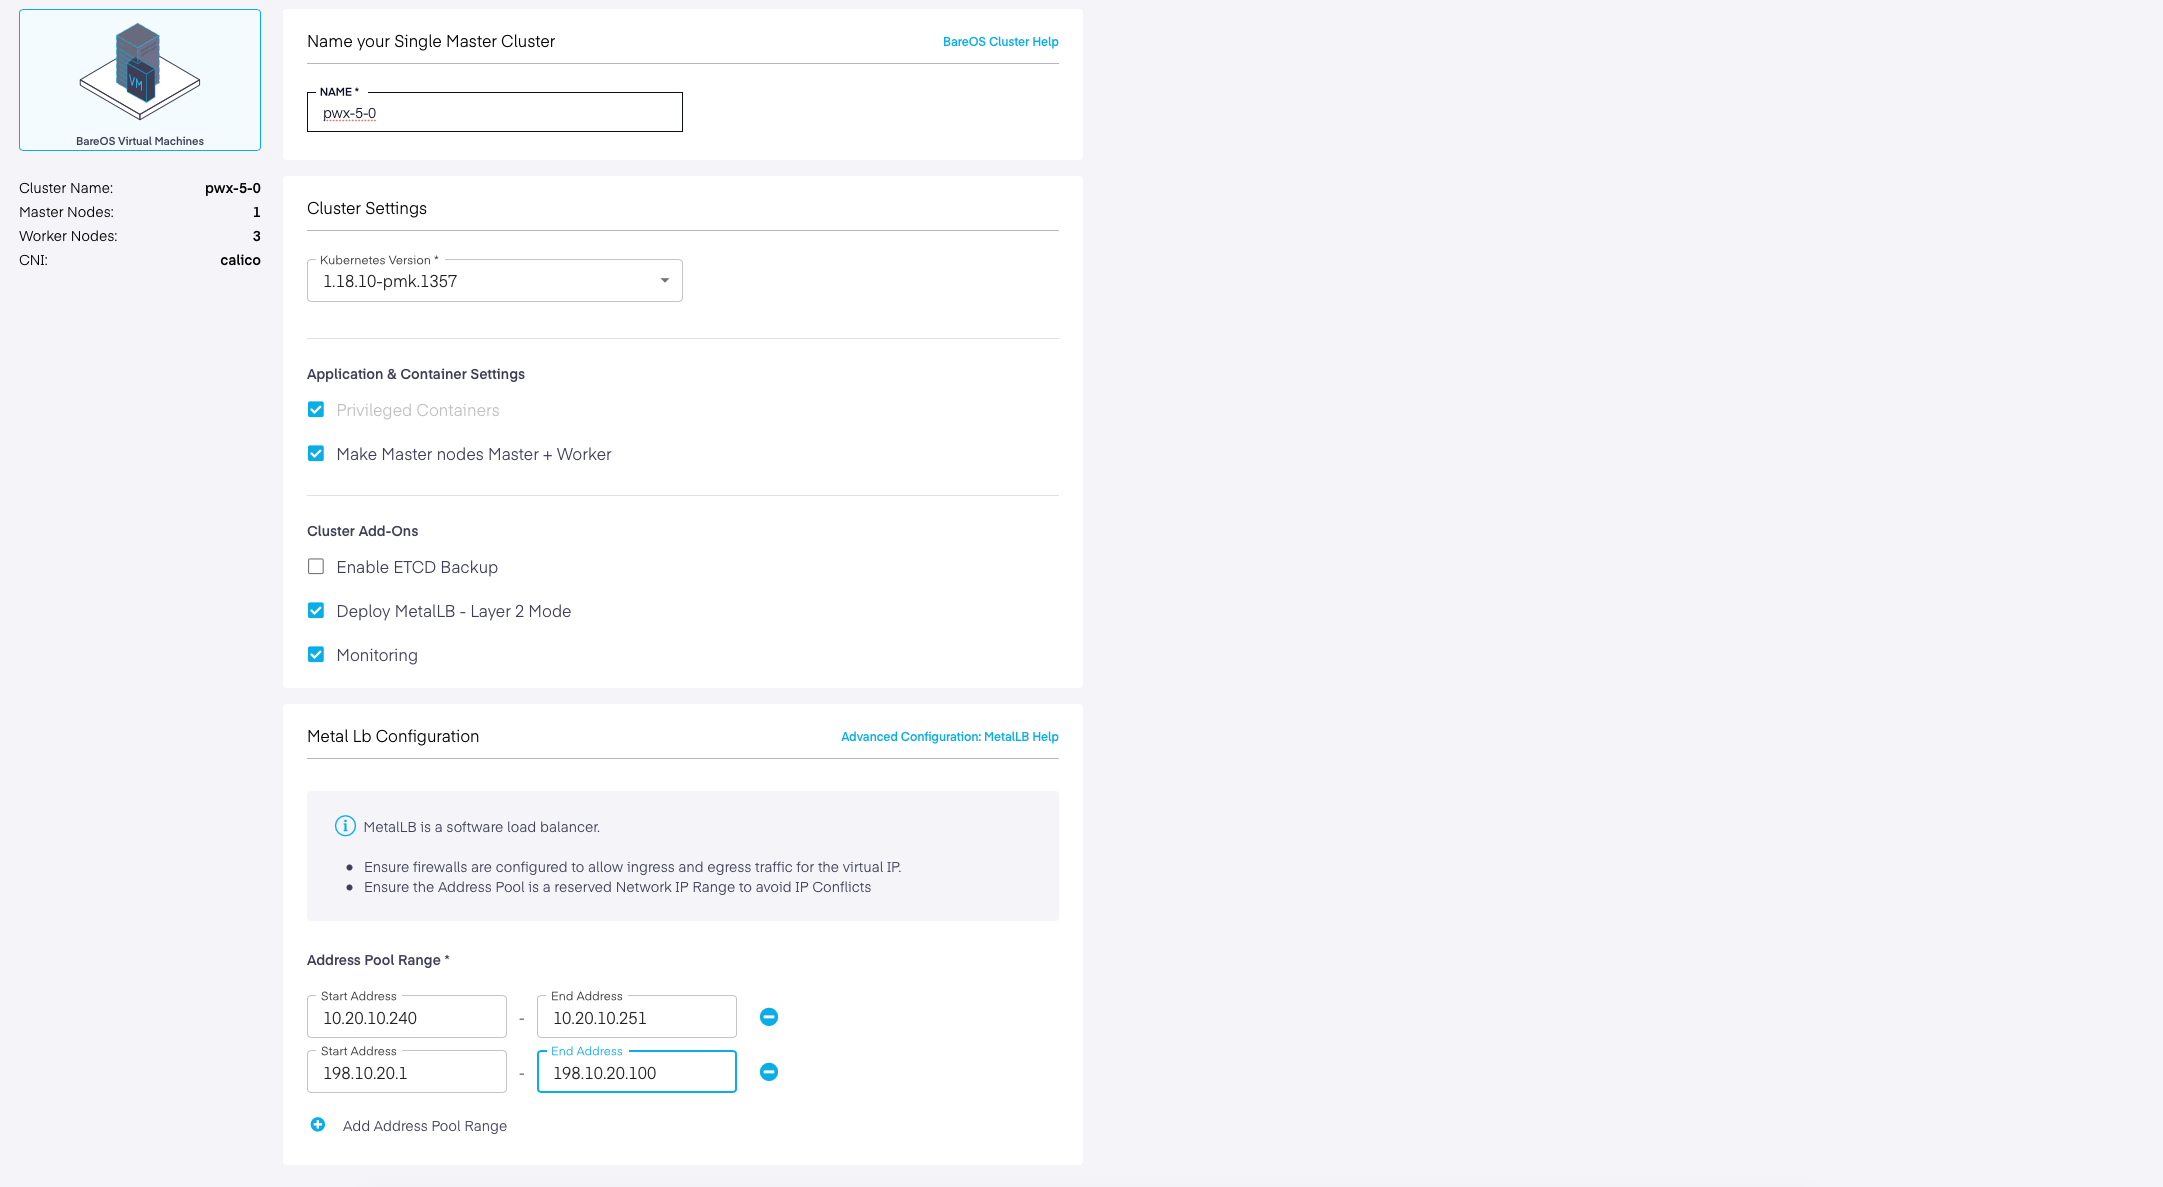
Task: Click the first Start Address field 10.20.10.240
Action: (x=406, y=1018)
